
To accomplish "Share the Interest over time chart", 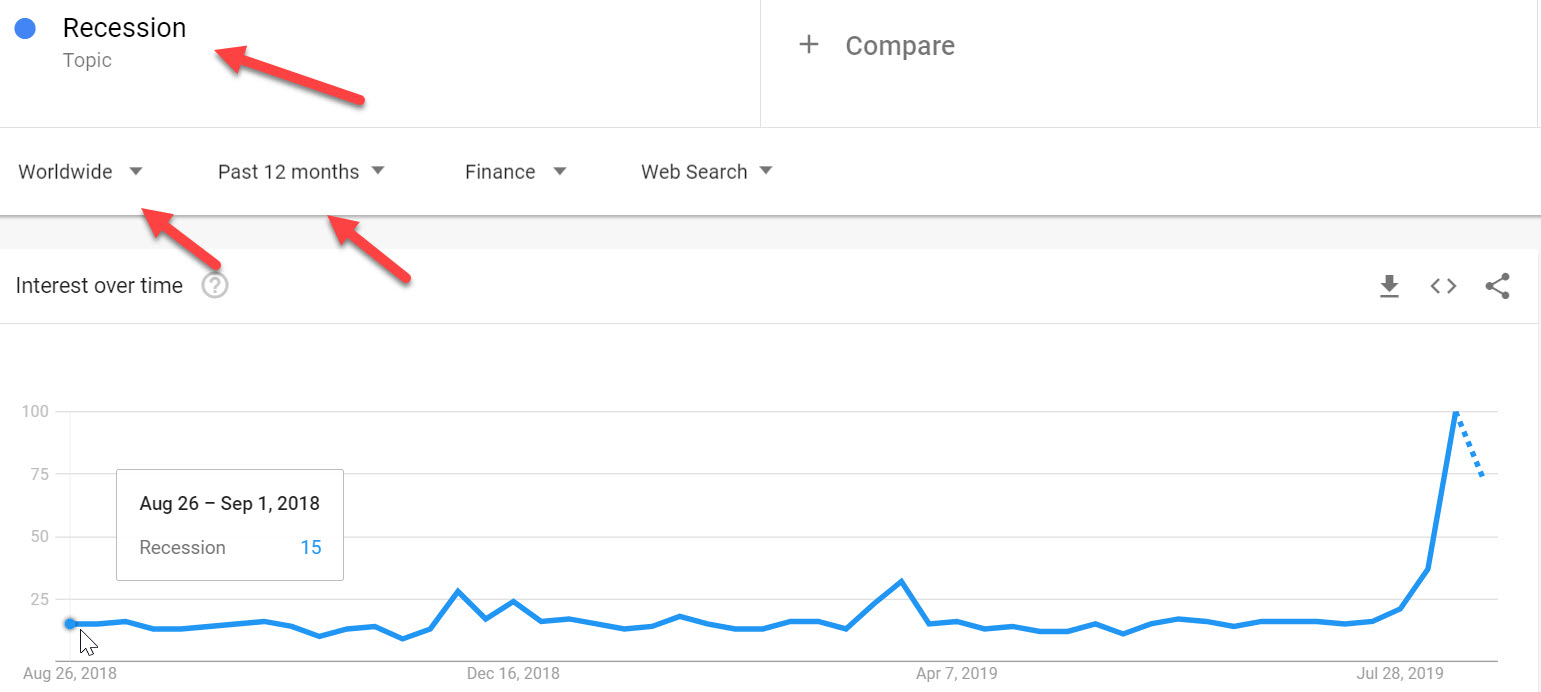I will click(1497, 287).
